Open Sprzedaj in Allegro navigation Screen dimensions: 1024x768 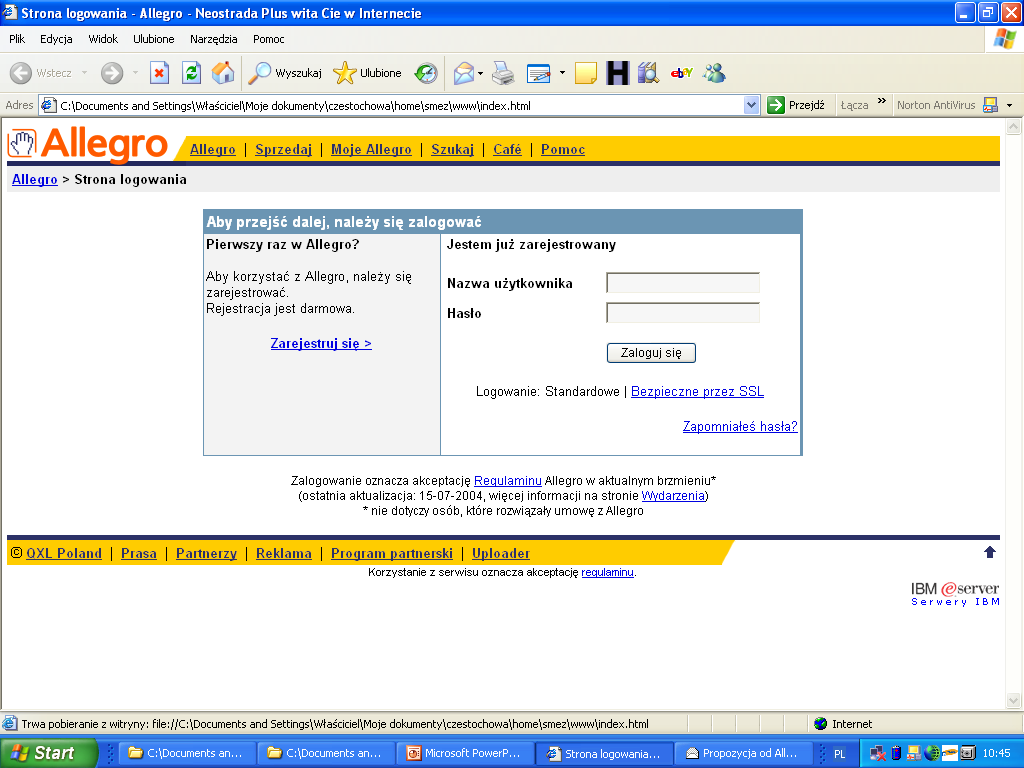(x=283, y=150)
